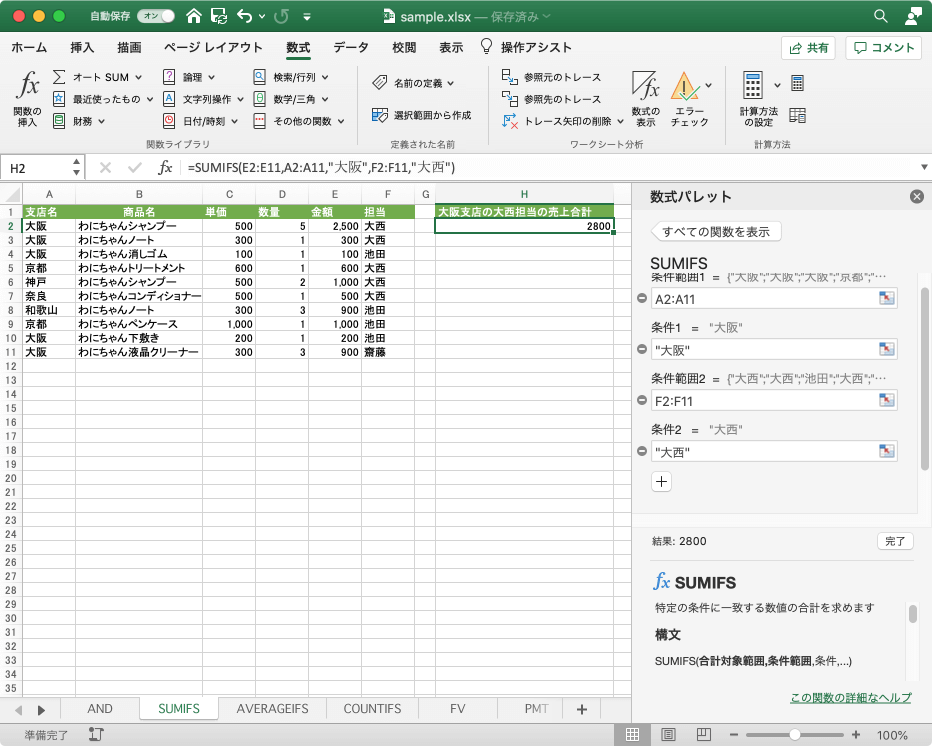Switch to Normal view in status bar
This screenshot has width=932, height=746.
click(x=632, y=735)
